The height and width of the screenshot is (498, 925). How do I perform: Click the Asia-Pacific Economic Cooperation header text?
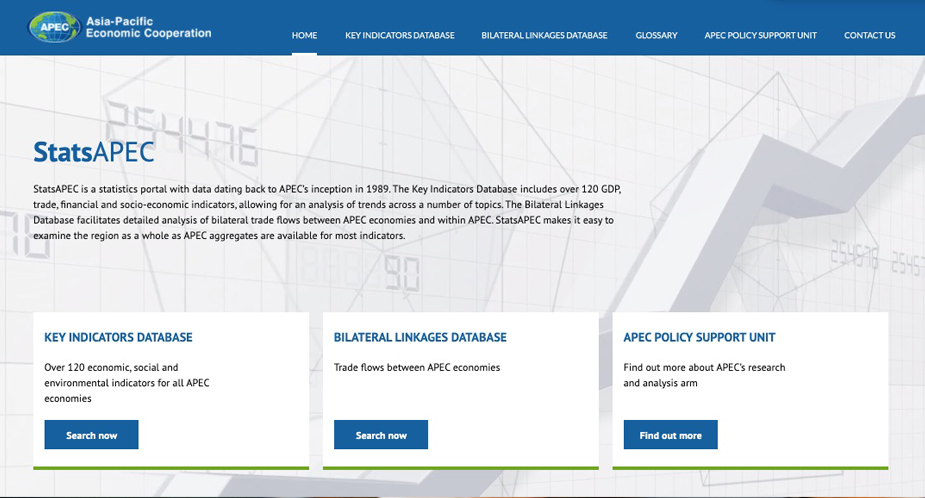(149, 27)
